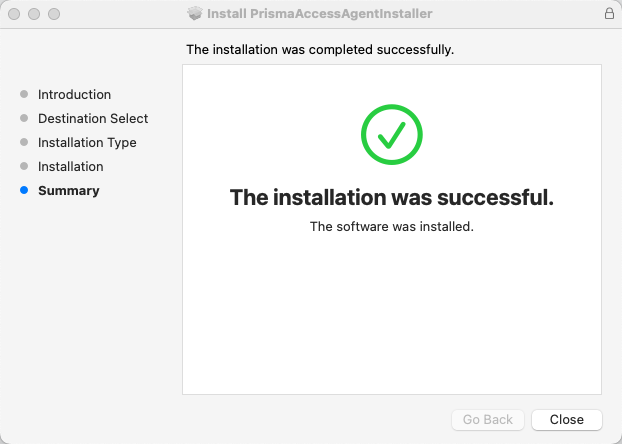622x444 pixels.
Task: Click "The software was installed." text
Action: 392,226
